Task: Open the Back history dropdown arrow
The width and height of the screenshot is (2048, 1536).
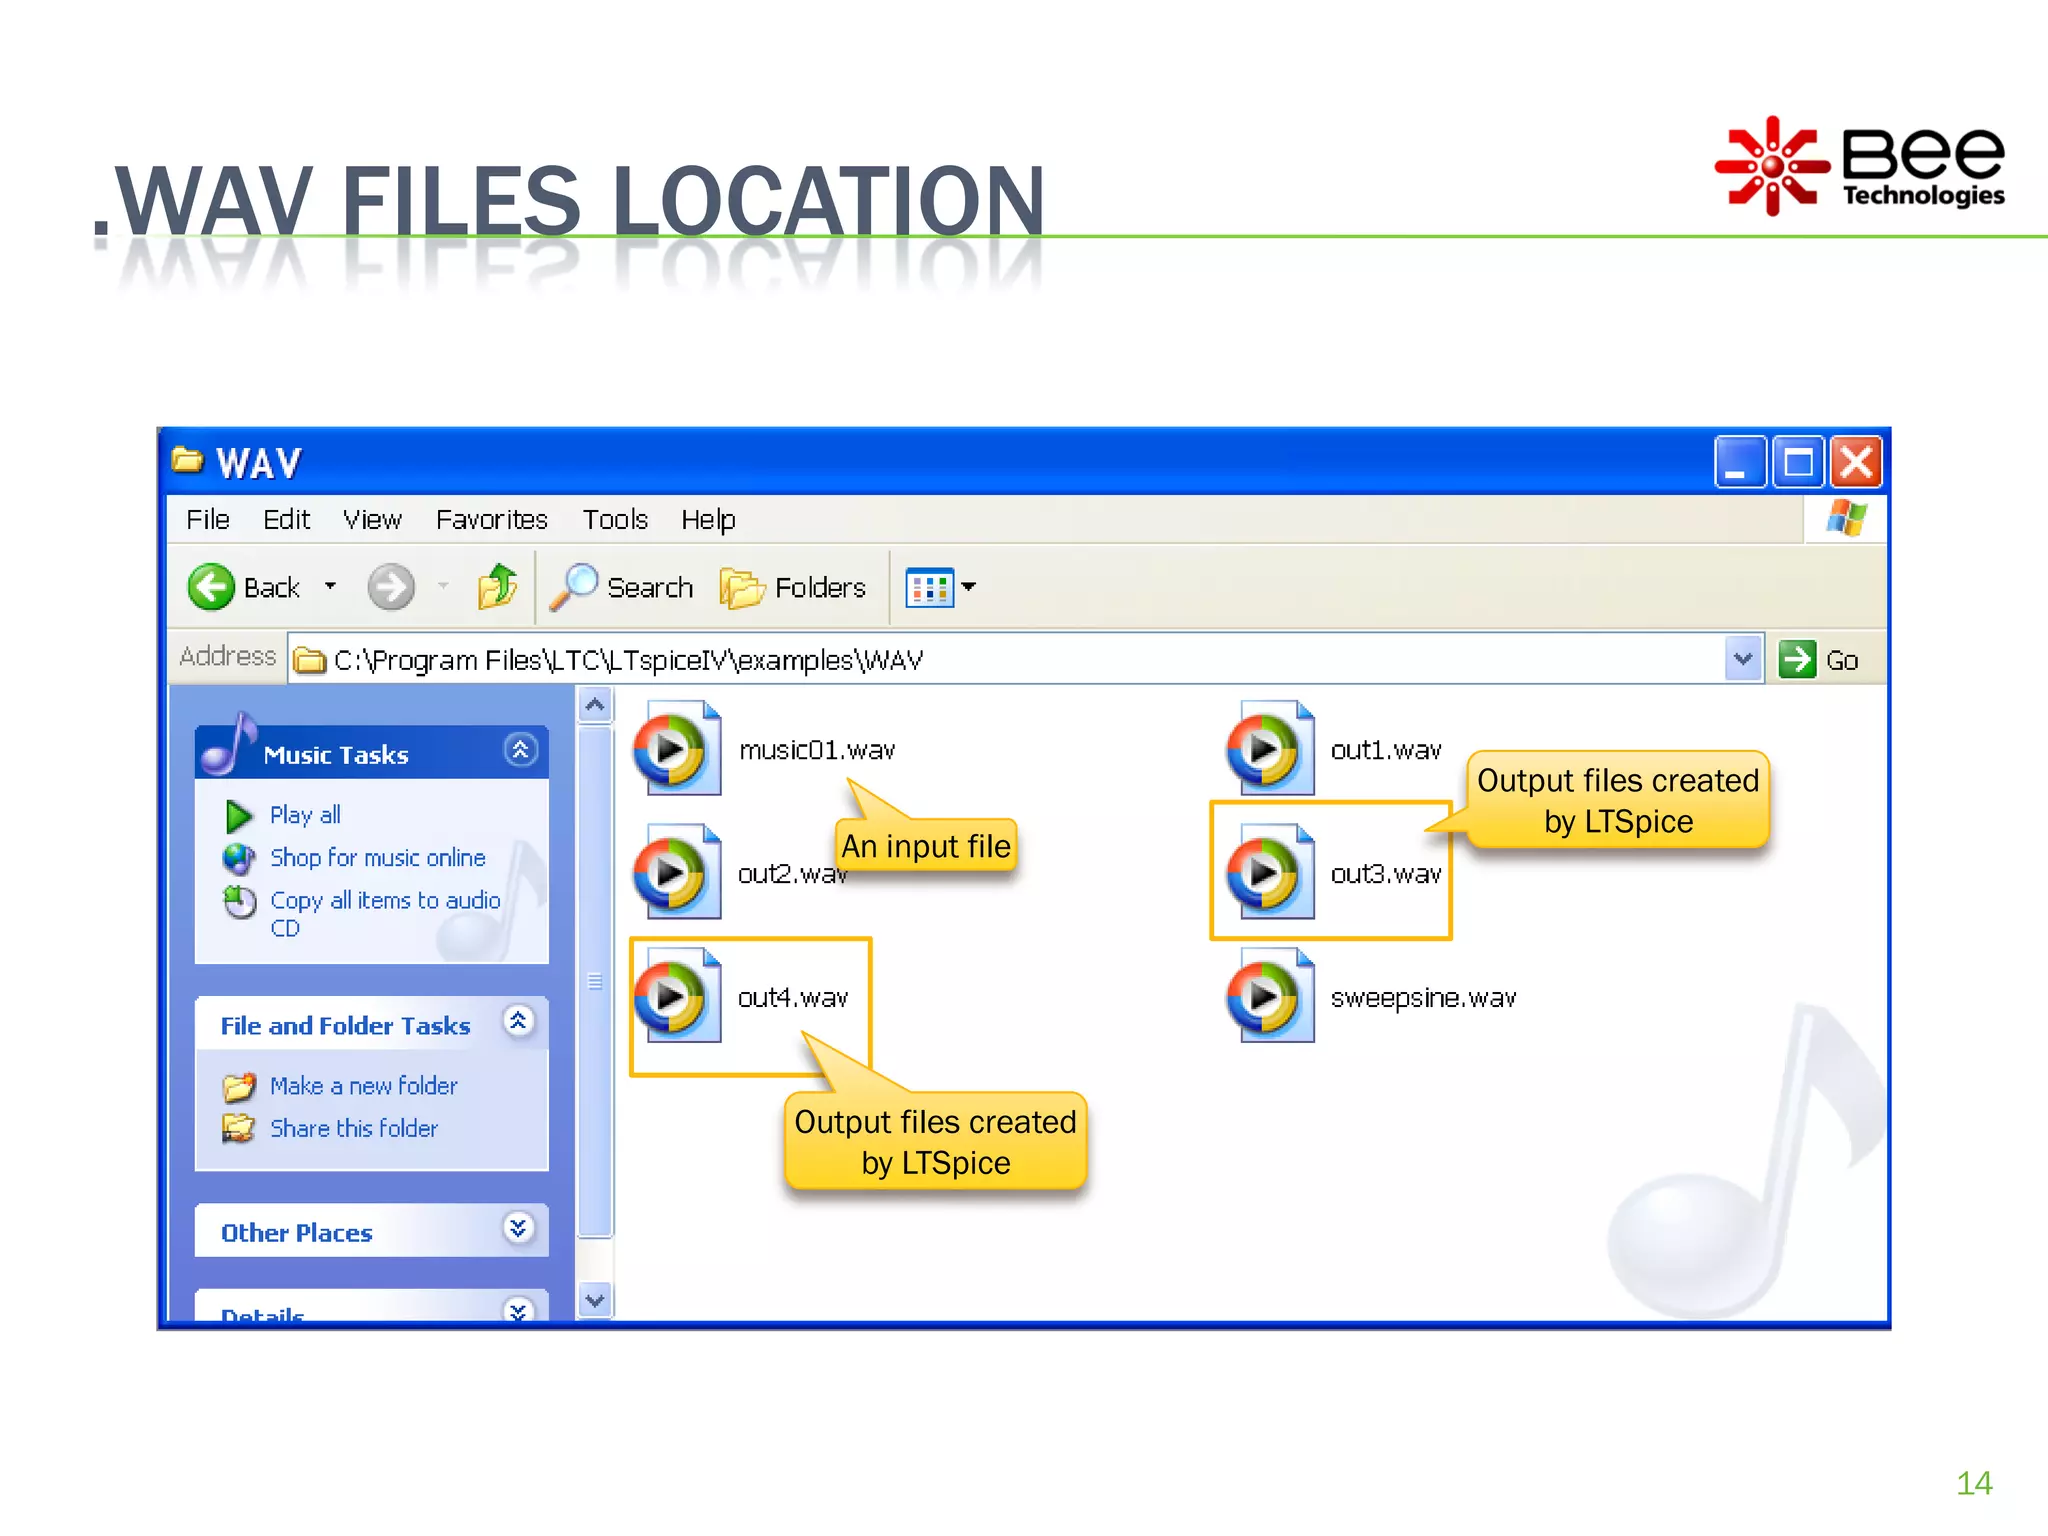Action: click(x=330, y=587)
